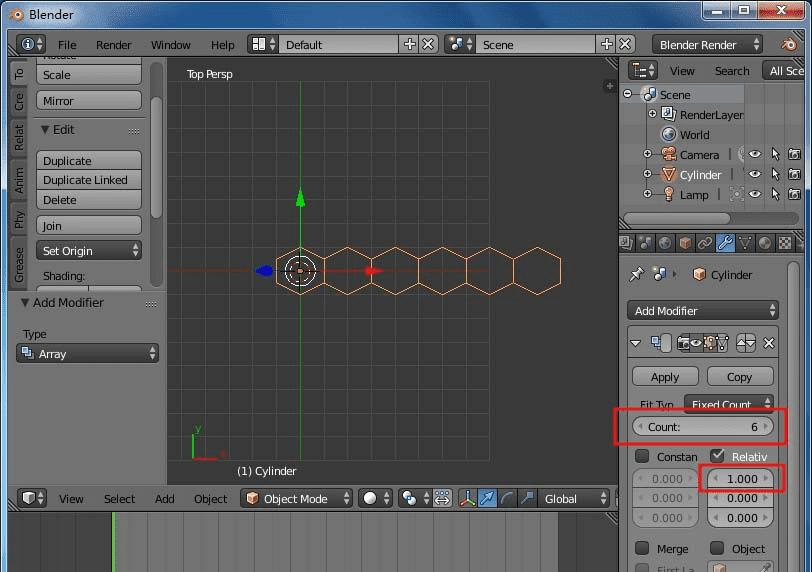This screenshot has width=812, height=572.
Task: Toggle the 3D manipulator widget icon
Action: [x=467, y=498]
